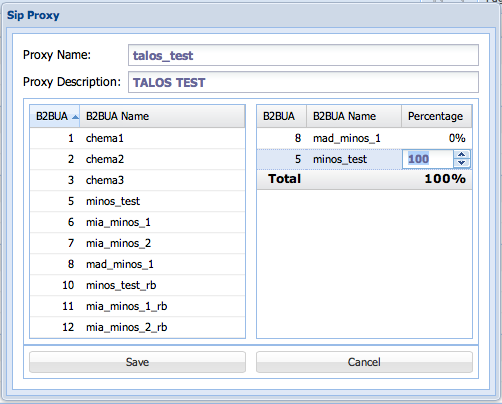Select the percentage input showing 100
Image resolution: width=502 pixels, height=404 pixels.
pyautogui.click(x=428, y=159)
